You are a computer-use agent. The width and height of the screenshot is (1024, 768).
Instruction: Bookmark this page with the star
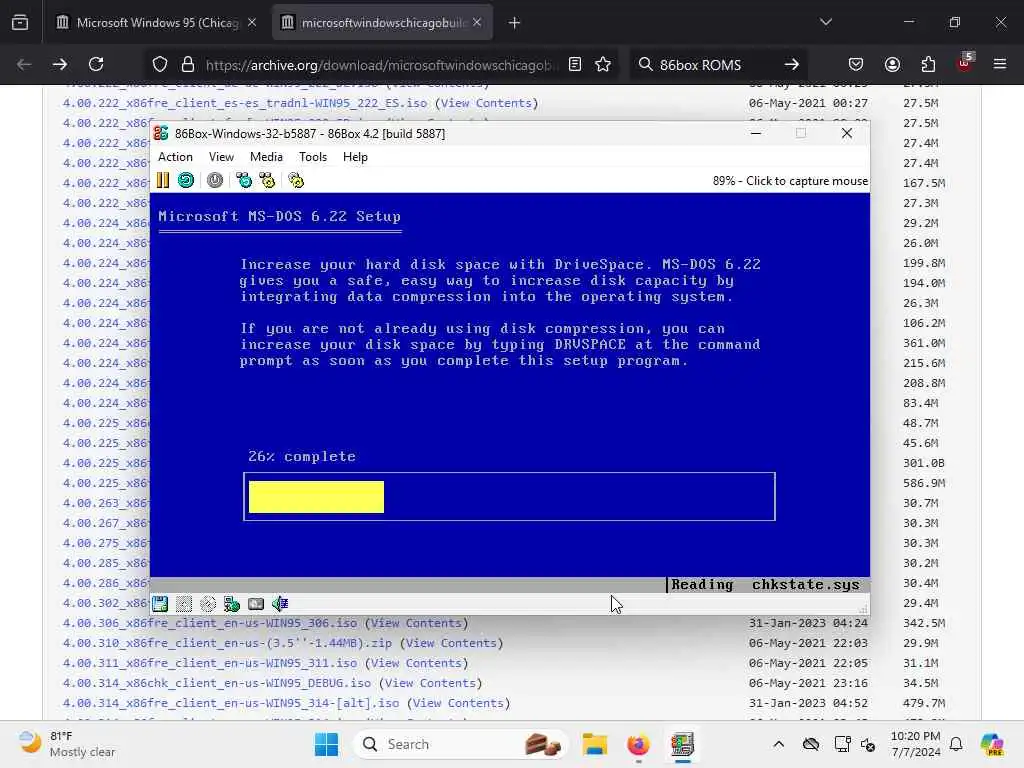coord(603,64)
